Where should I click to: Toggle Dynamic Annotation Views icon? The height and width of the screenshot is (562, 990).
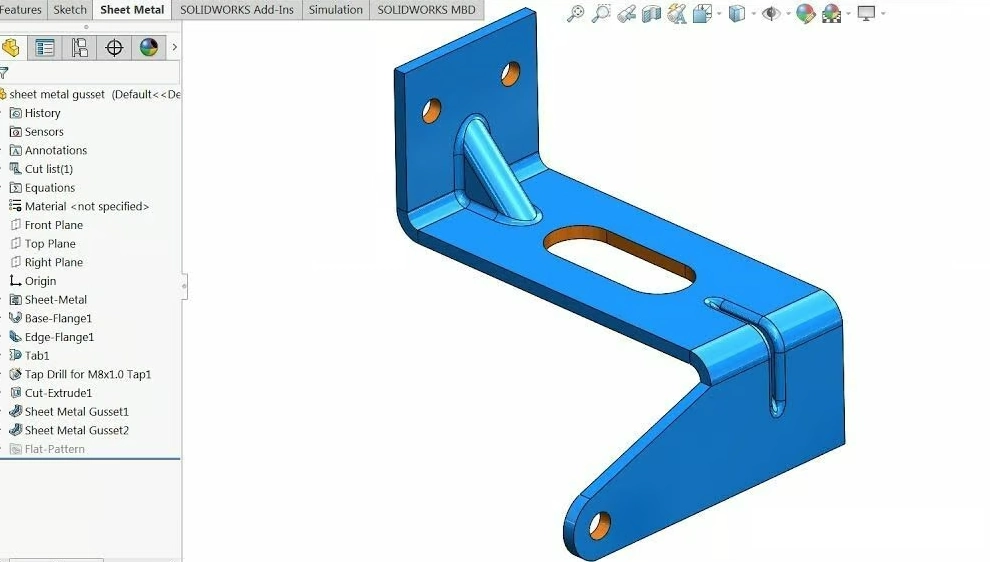pyautogui.click(x=677, y=14)
